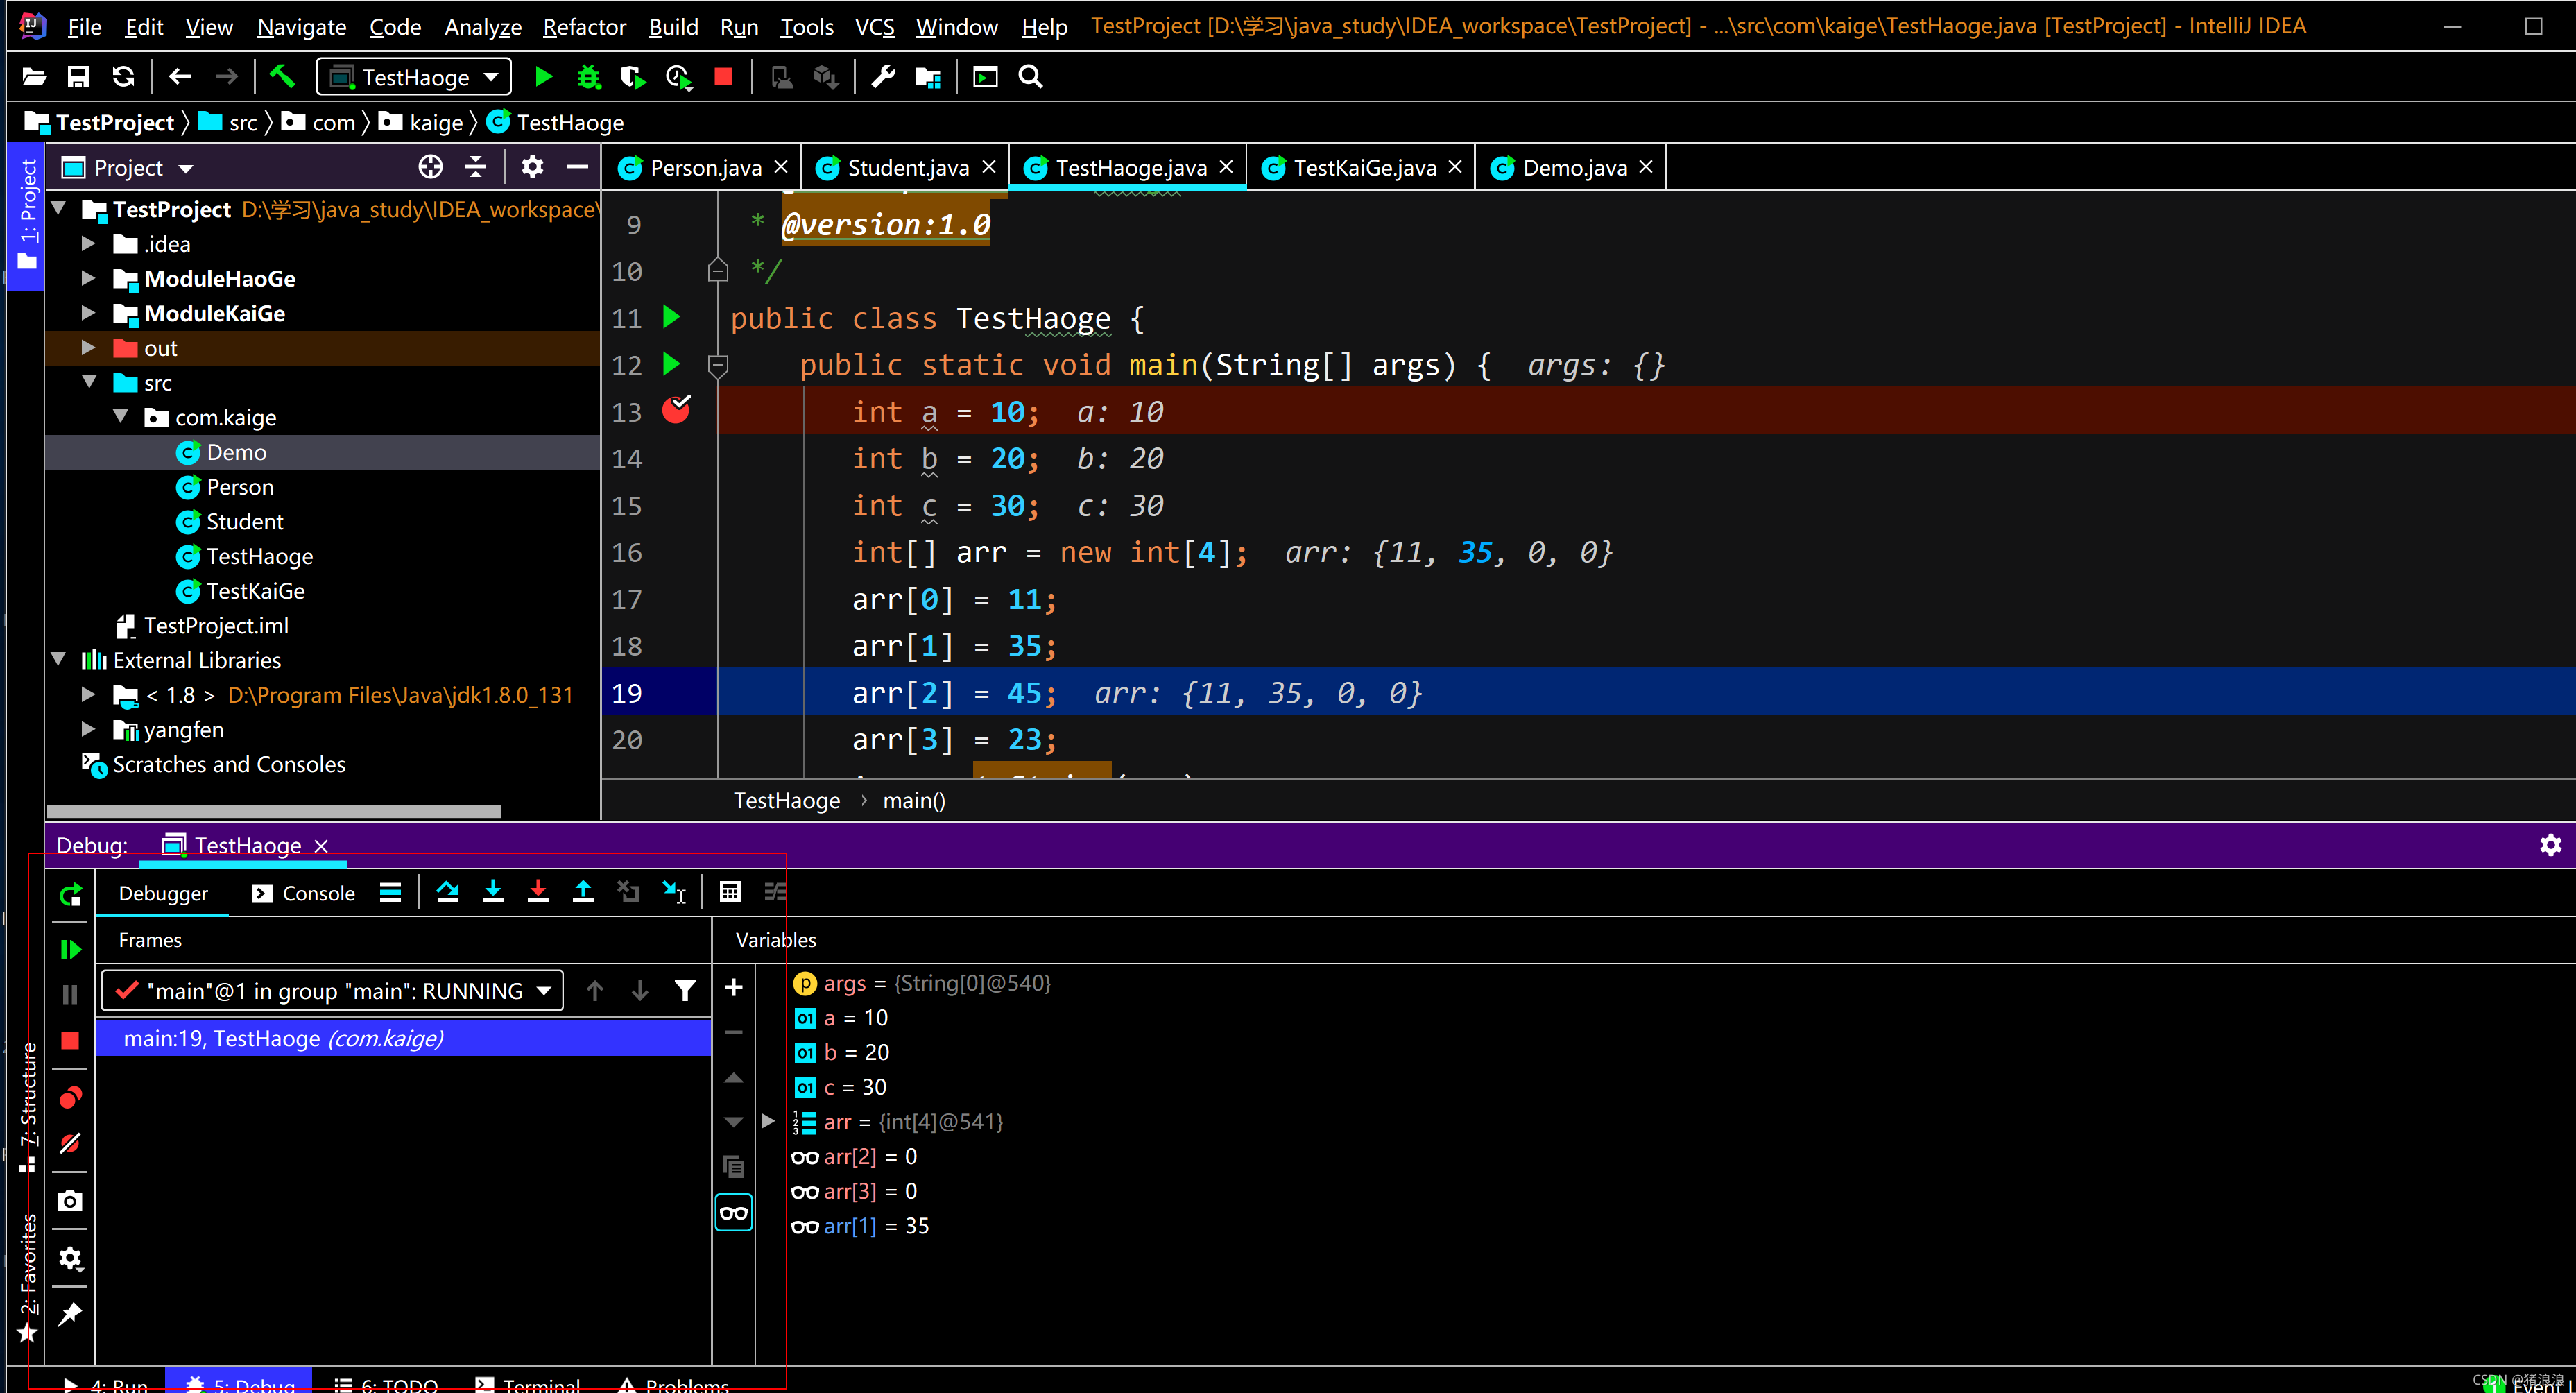The width and height of the screenshot is (2576, 1393).
Task: Toggle the breakpoint on line 13
Action: pyautogui.click(x=677, y=411)
